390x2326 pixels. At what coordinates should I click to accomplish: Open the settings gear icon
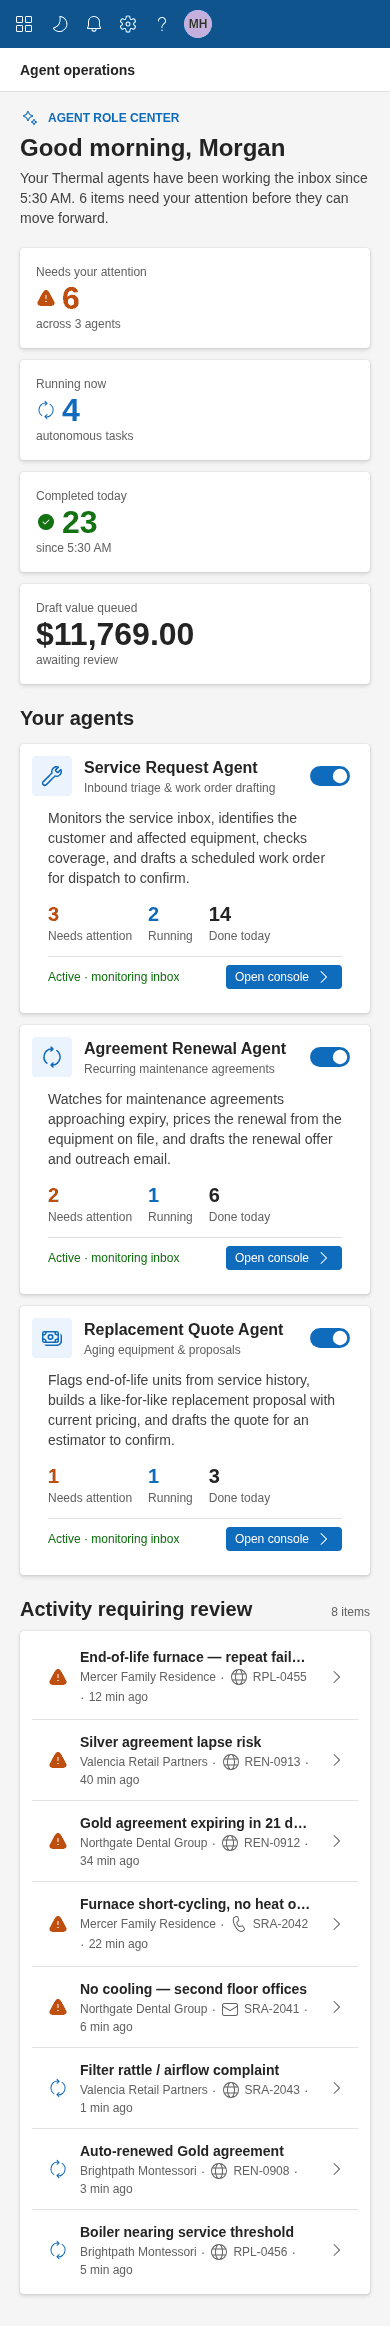tap(128, 24)
